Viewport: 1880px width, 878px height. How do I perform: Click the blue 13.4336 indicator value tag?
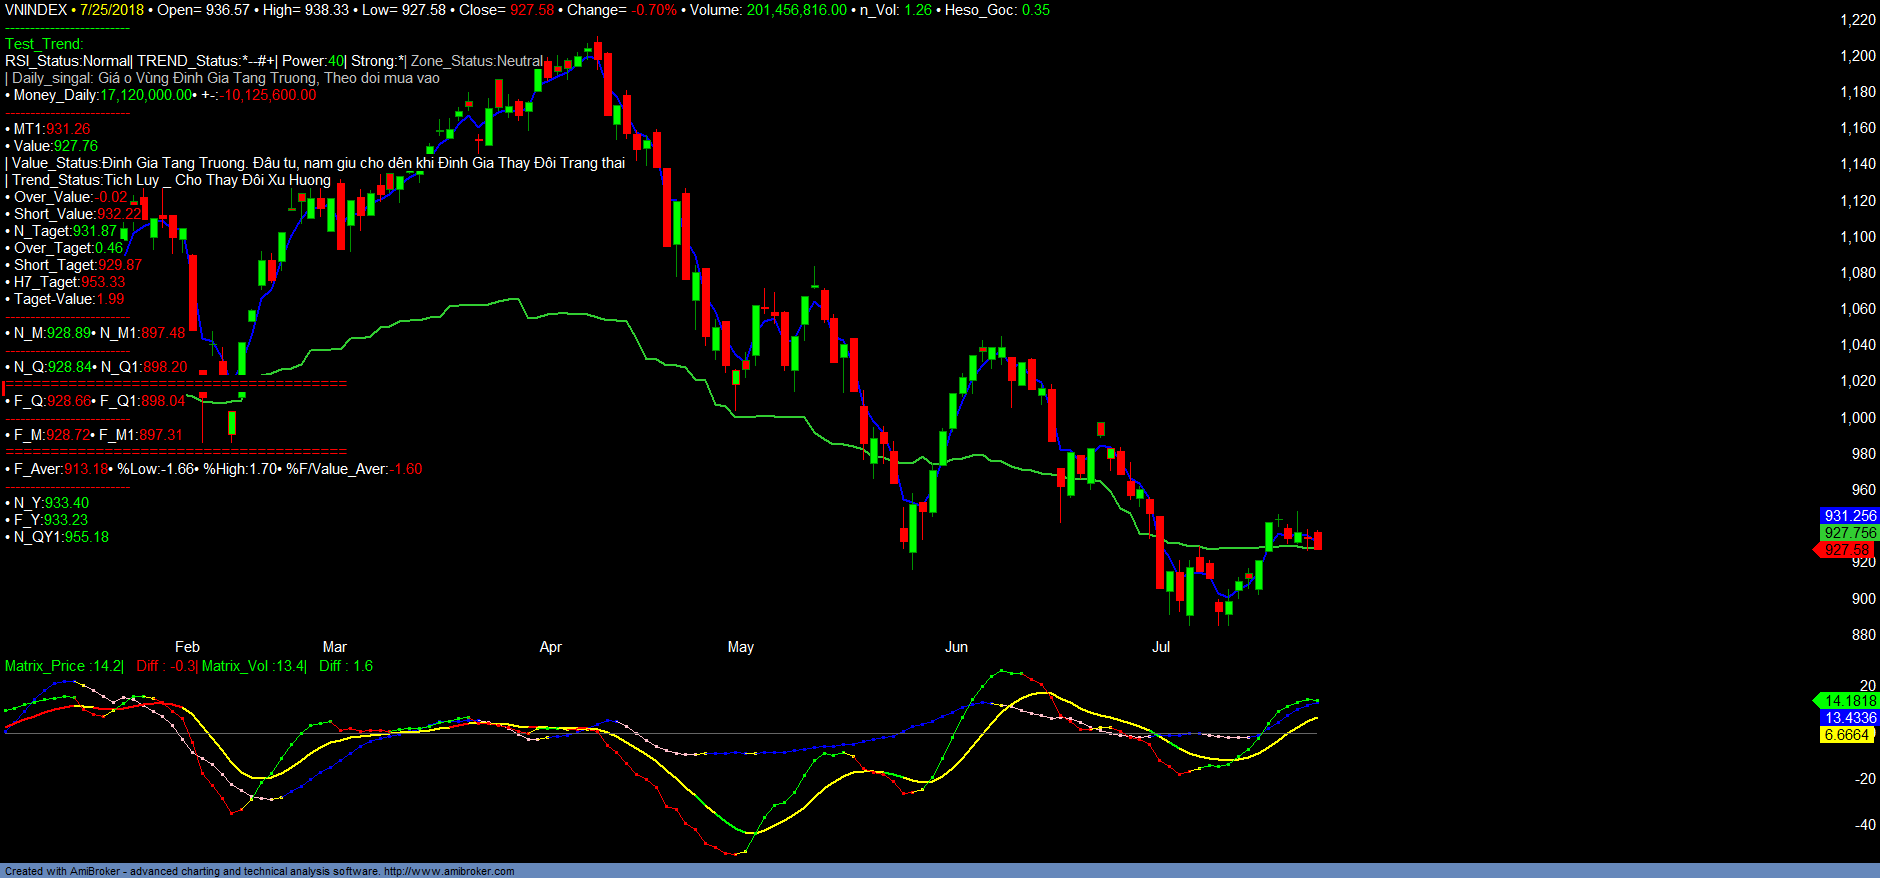1849,718
